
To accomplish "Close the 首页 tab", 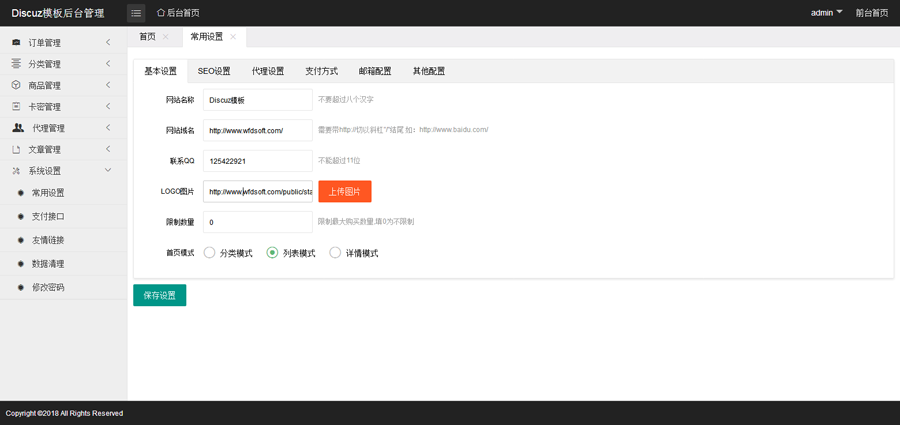I will pos(166,36).
